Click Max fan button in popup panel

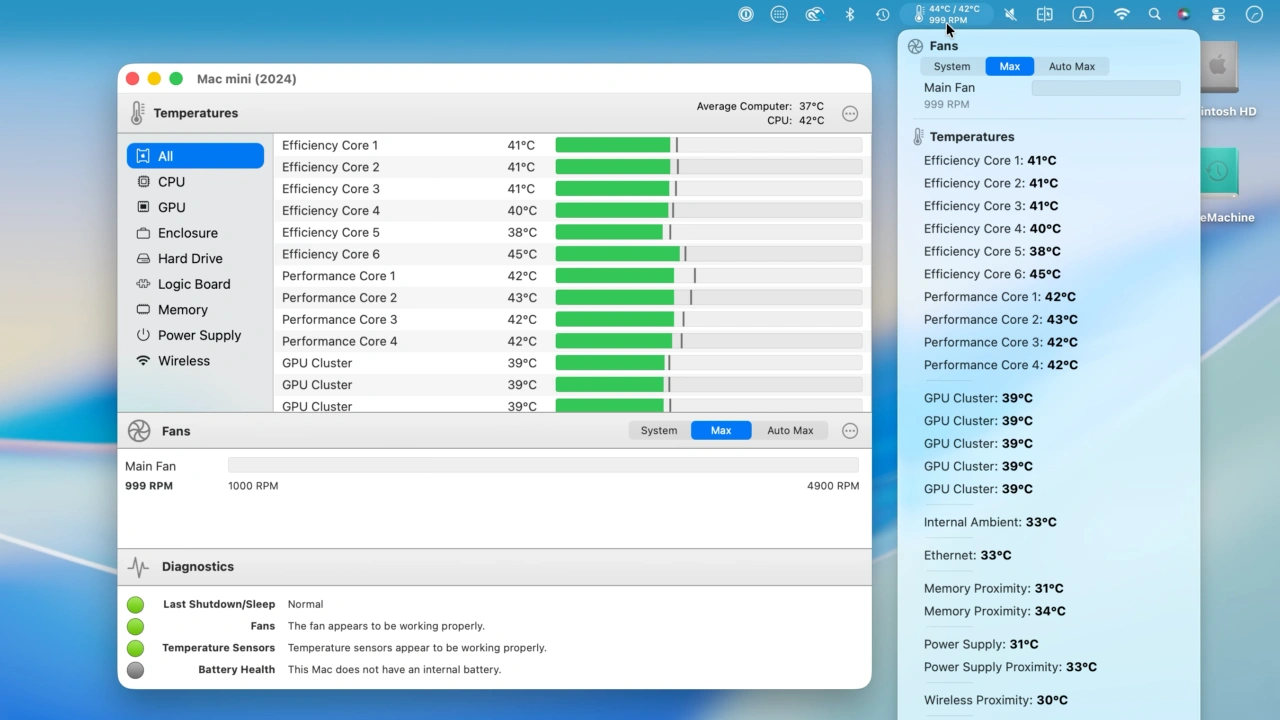click(x=1010, y=67)
